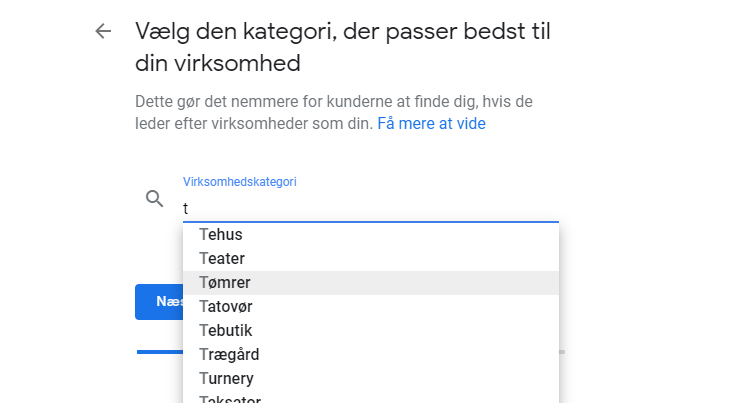Choose 'Tebutik' from the dropdown
744x403 pixels.
tap(371, 331)
